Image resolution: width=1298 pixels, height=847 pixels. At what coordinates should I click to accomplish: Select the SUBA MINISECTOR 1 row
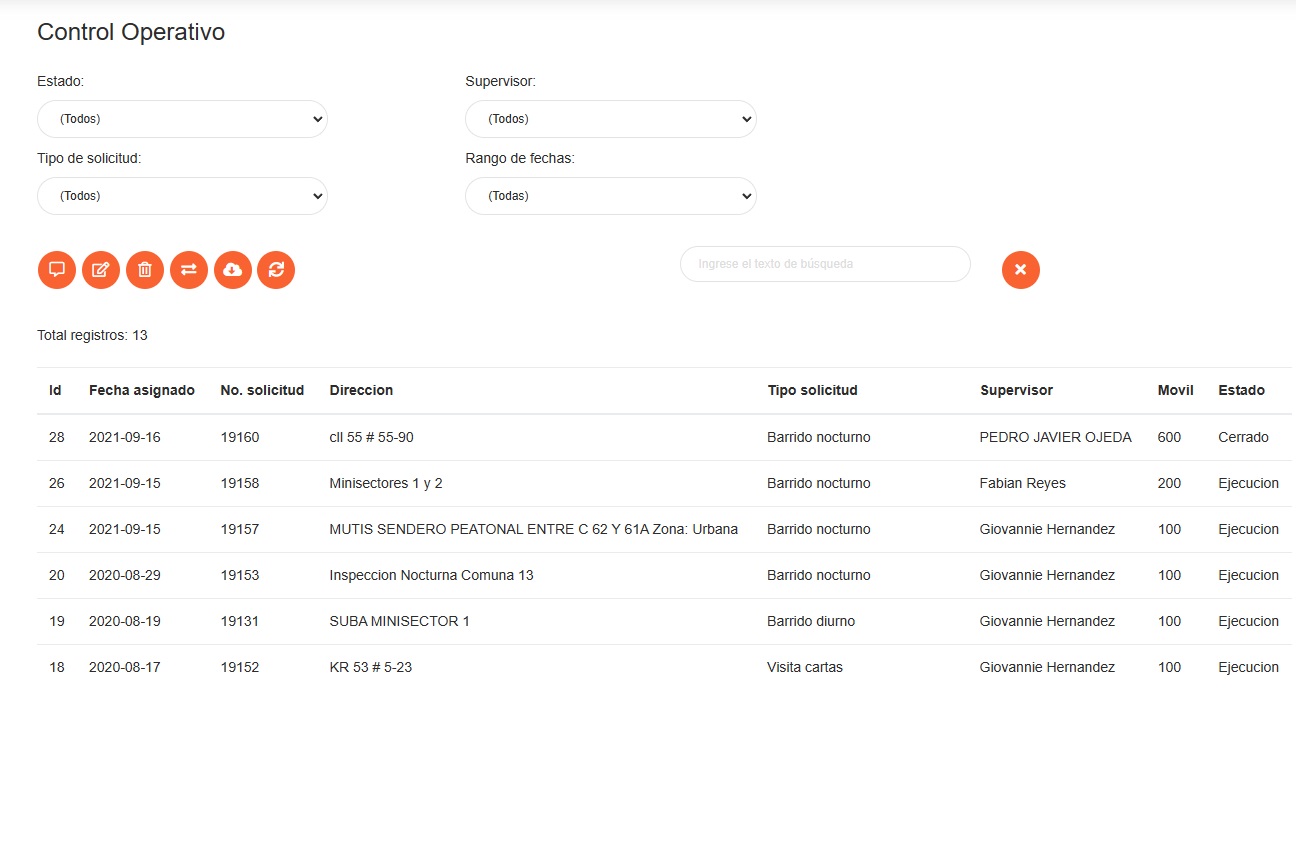coord(399,621)
